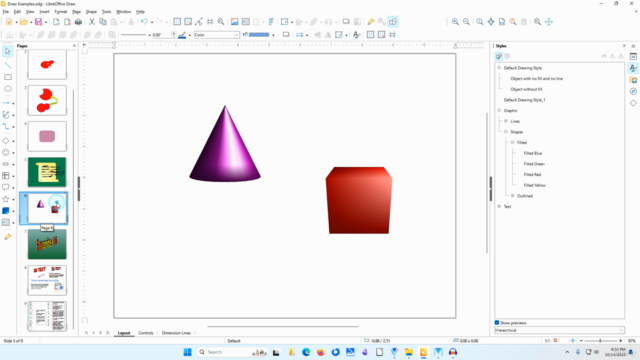Click the Open document folder icon
Viewport: 640px width, 360px height.
click(x=24, y=22)
